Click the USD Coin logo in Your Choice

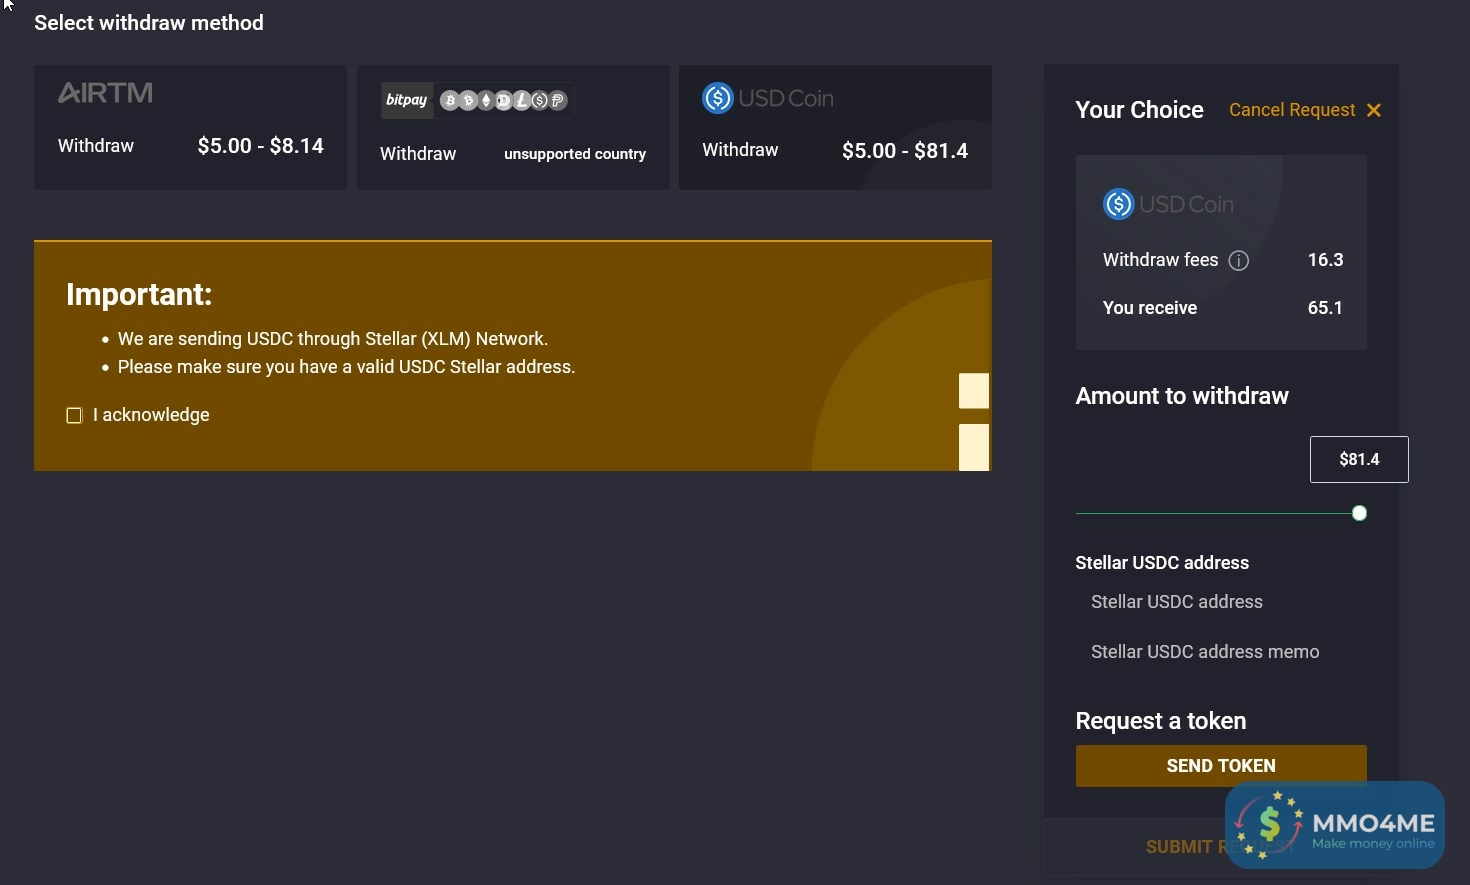[x=1168, y=204]
